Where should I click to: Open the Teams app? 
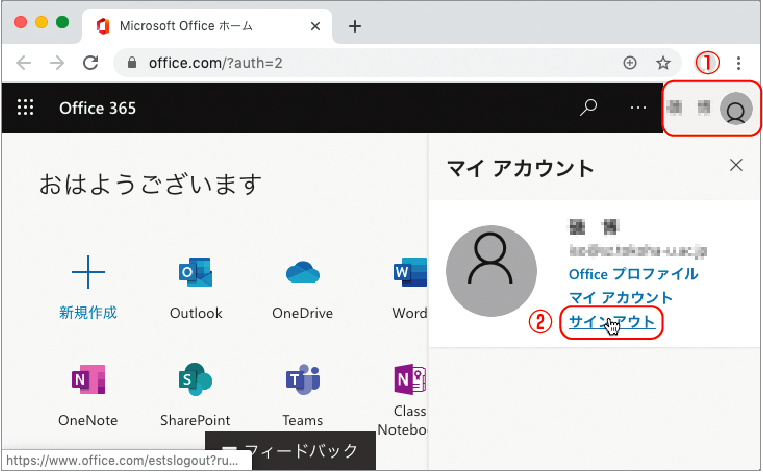[302, 381]
